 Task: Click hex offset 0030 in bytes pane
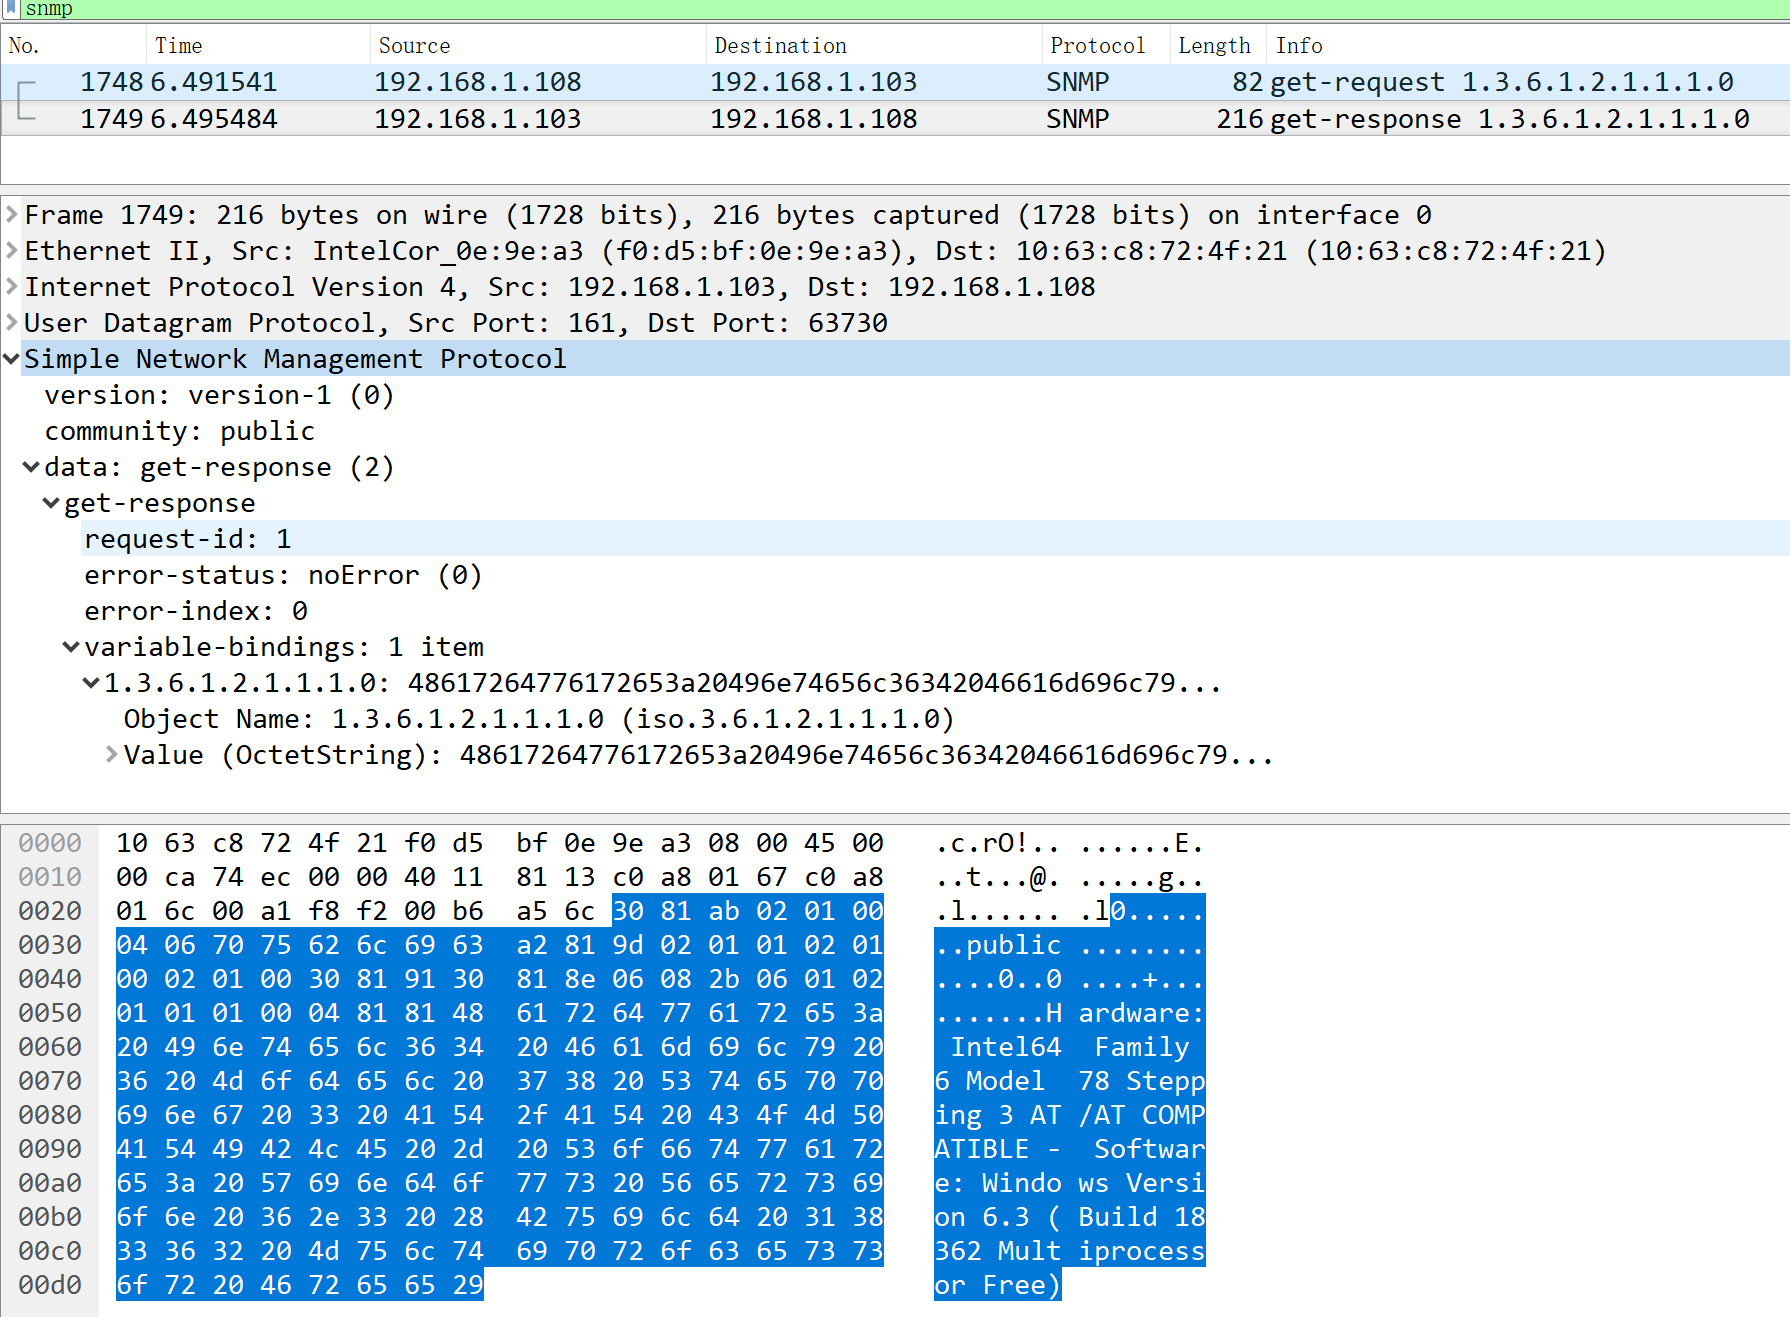(x=50, y=945)
